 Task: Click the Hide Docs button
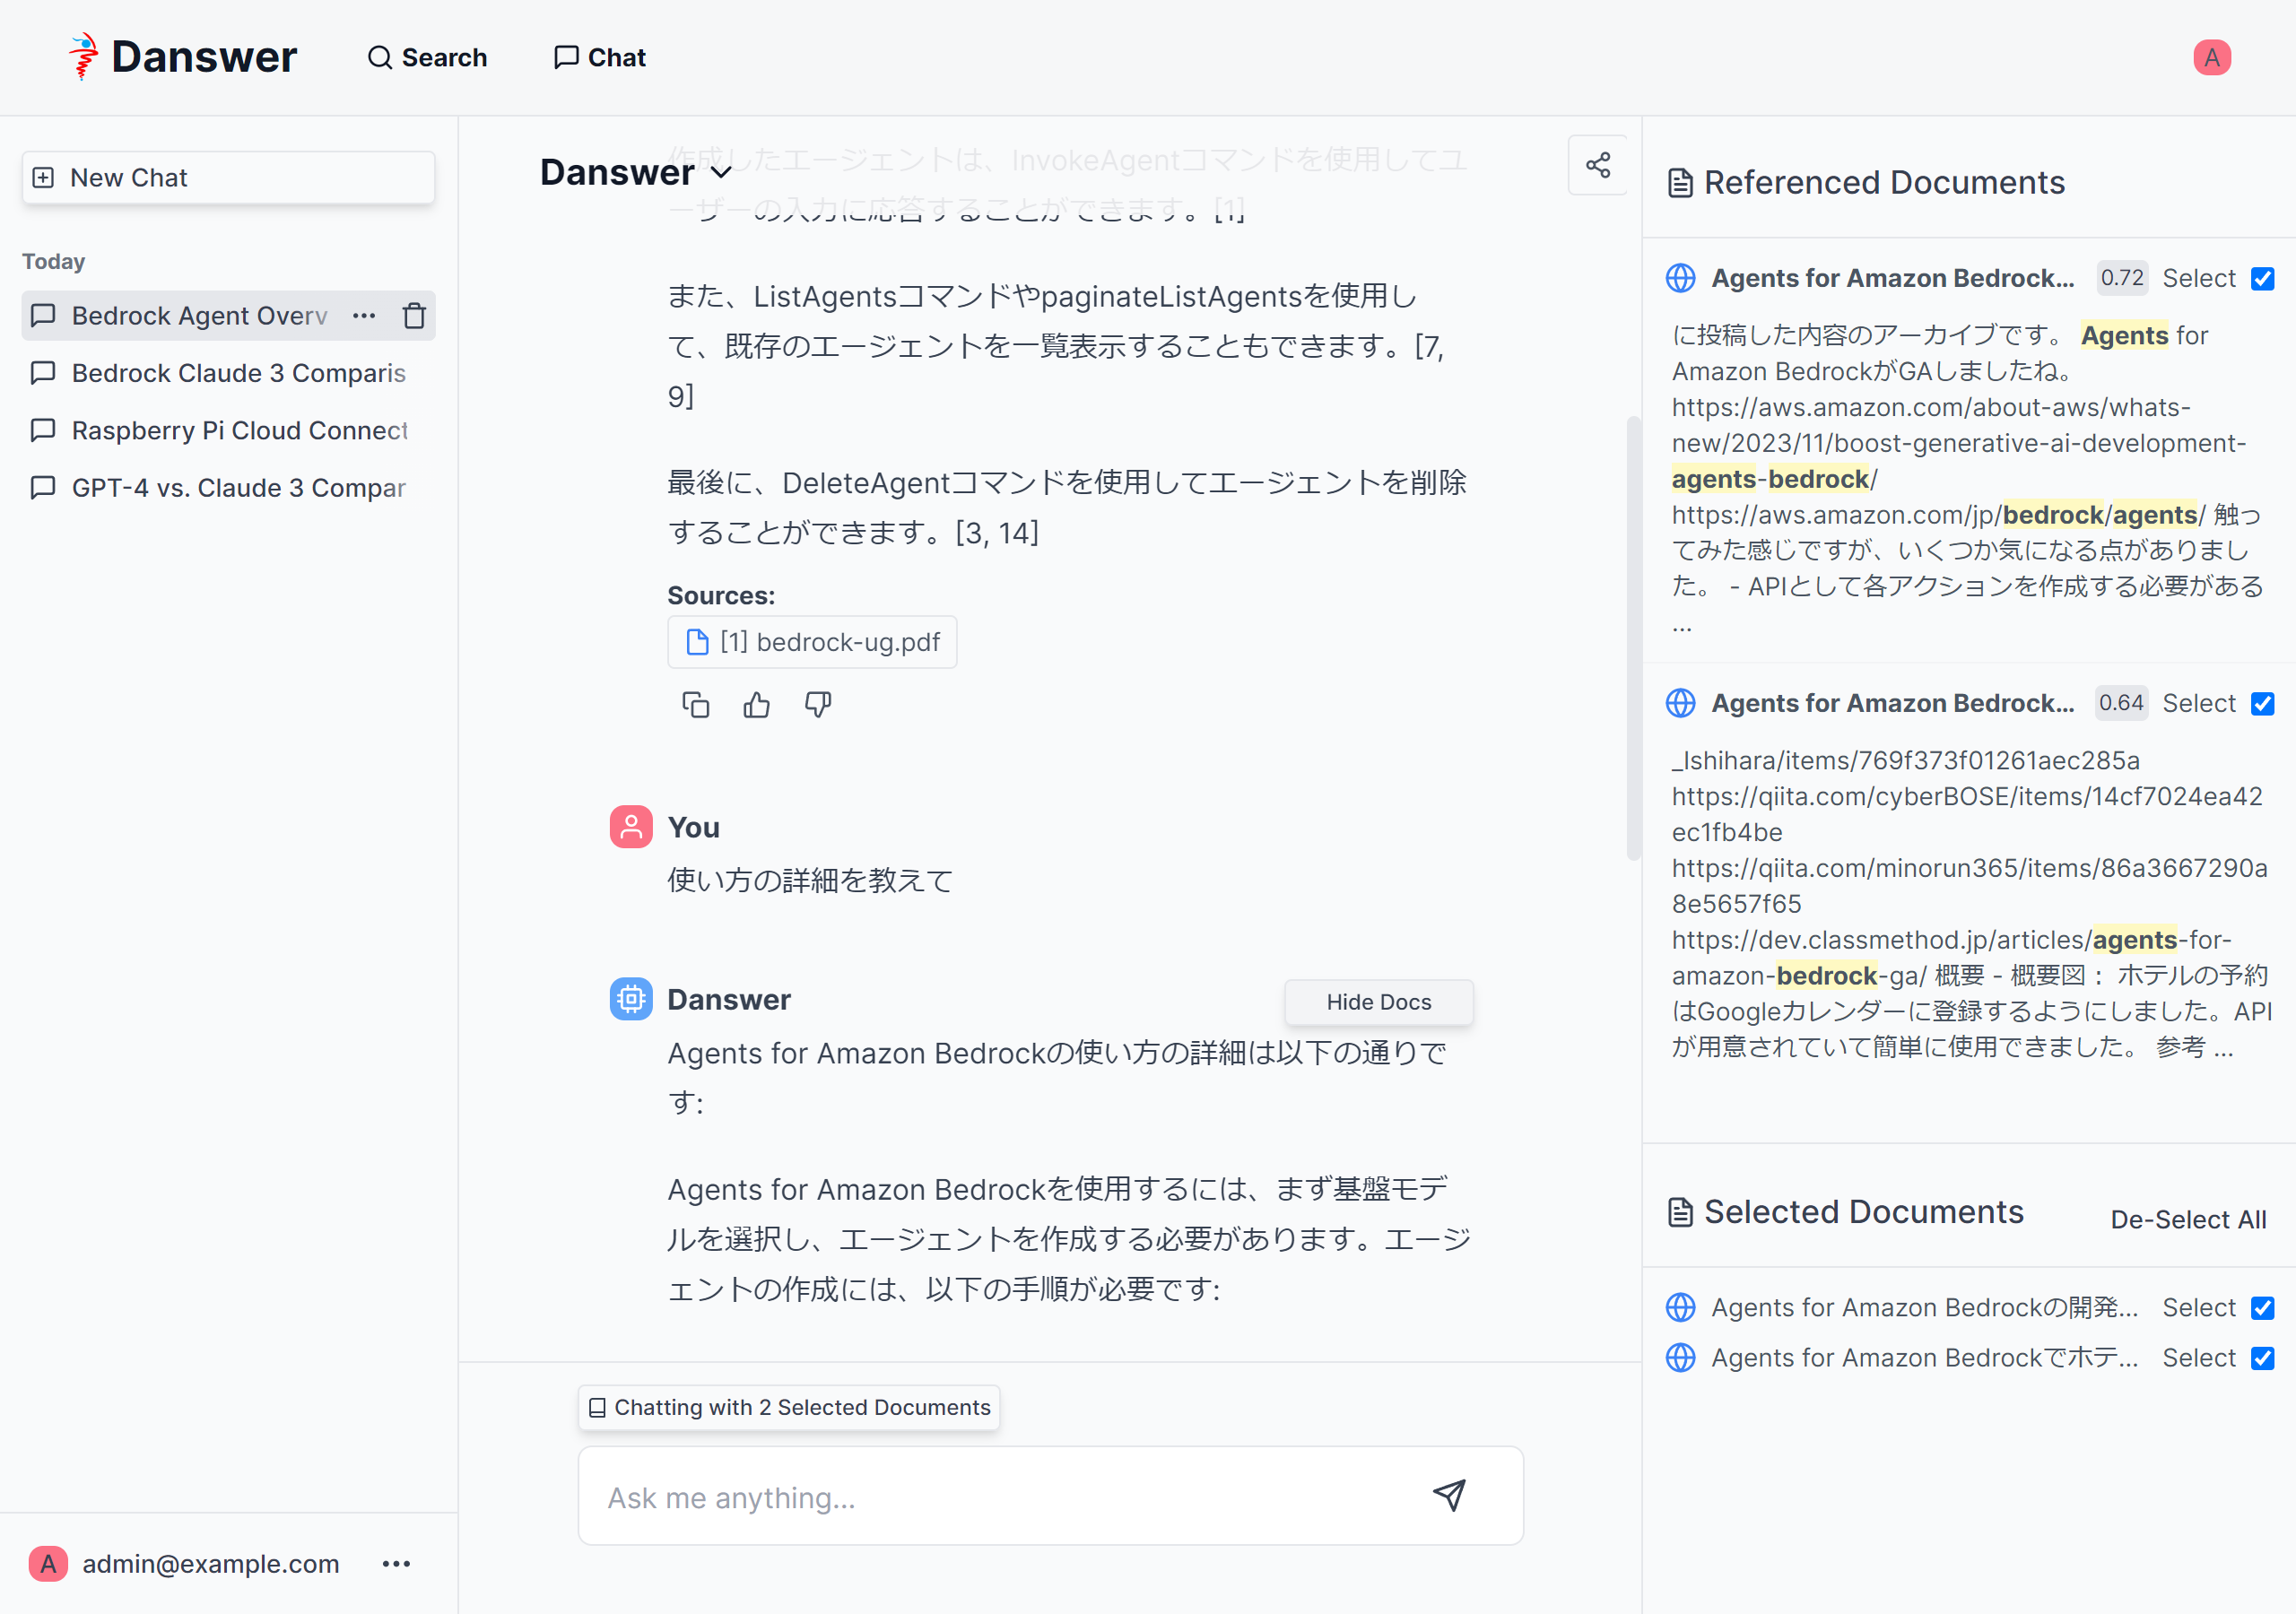1378,1002
